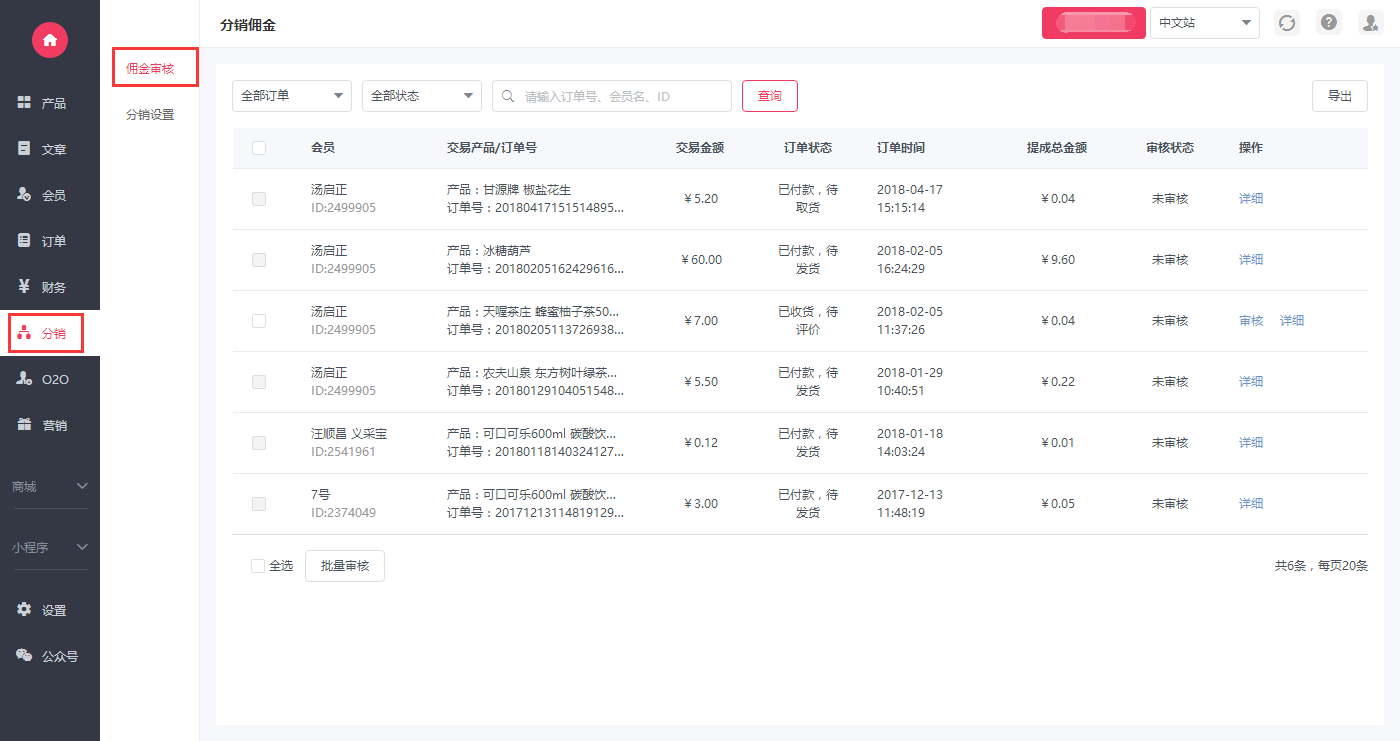Expand the 商城 sidebar section
This screenshot has width=1400, height=741.
(x=50, y=487)
